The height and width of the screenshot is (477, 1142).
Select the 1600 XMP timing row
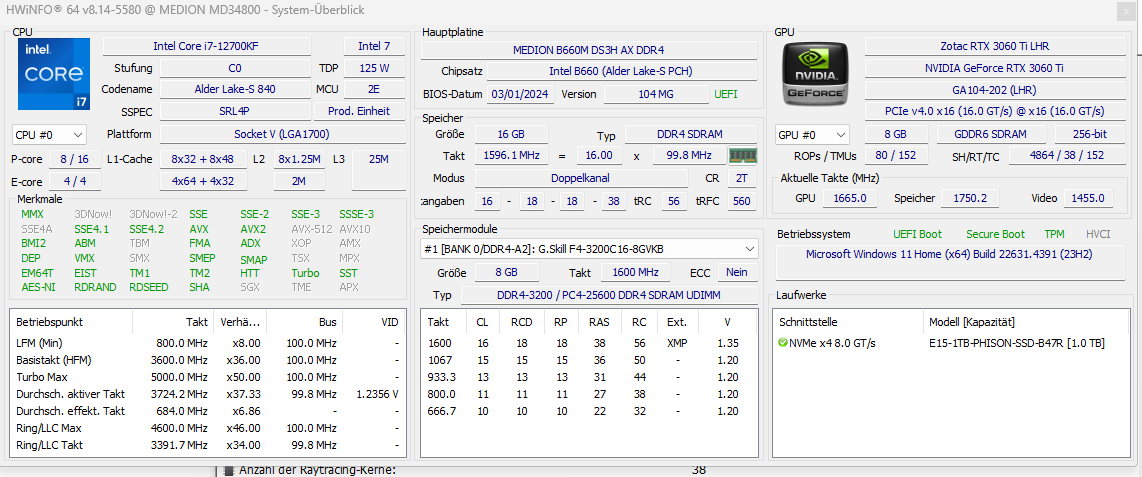[588, 343]
